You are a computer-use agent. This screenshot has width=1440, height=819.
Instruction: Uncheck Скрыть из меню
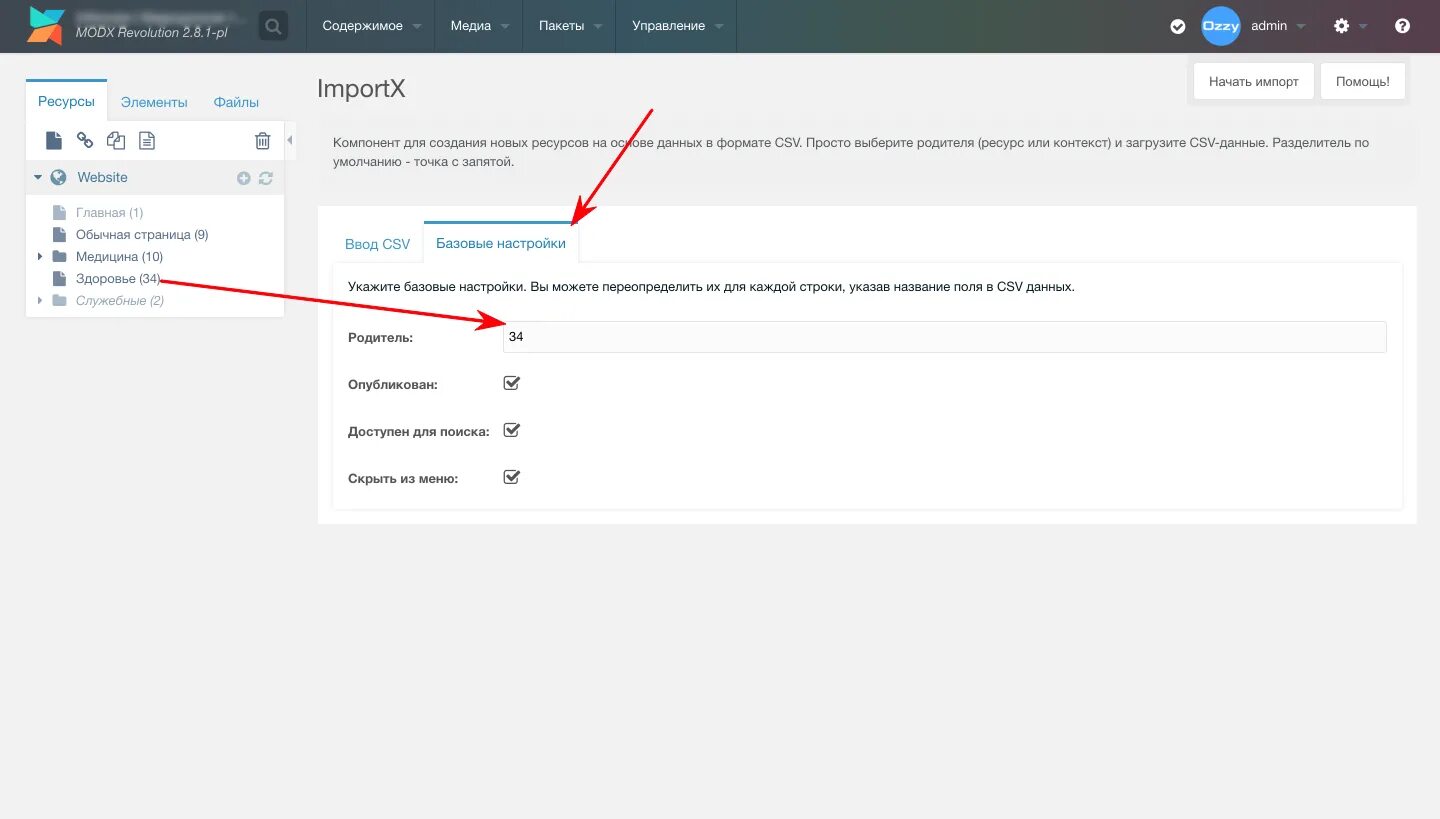pyautogui.click(x=511, y=477)
